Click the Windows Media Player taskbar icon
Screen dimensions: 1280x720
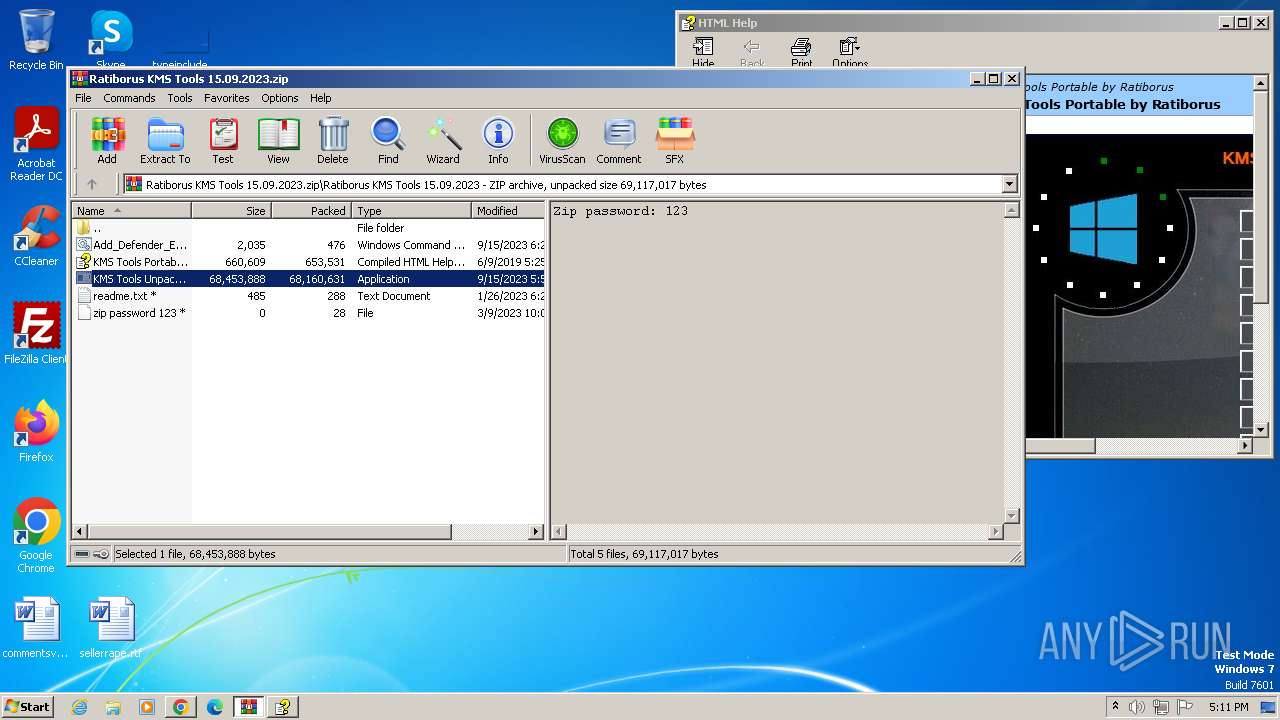click(x=147, y=707)
